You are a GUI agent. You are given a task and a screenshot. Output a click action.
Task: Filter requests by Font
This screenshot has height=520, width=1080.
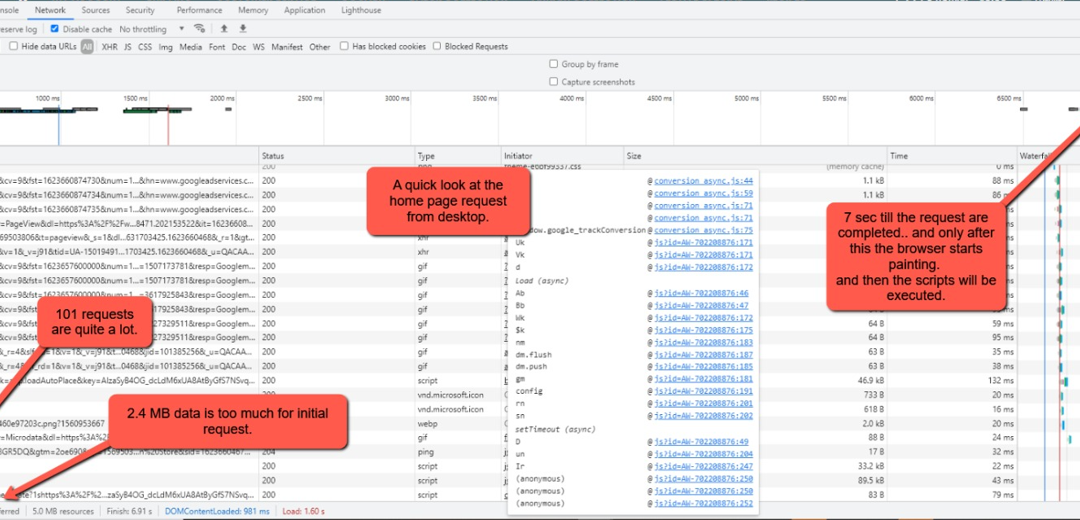click(x=217, y=47)
